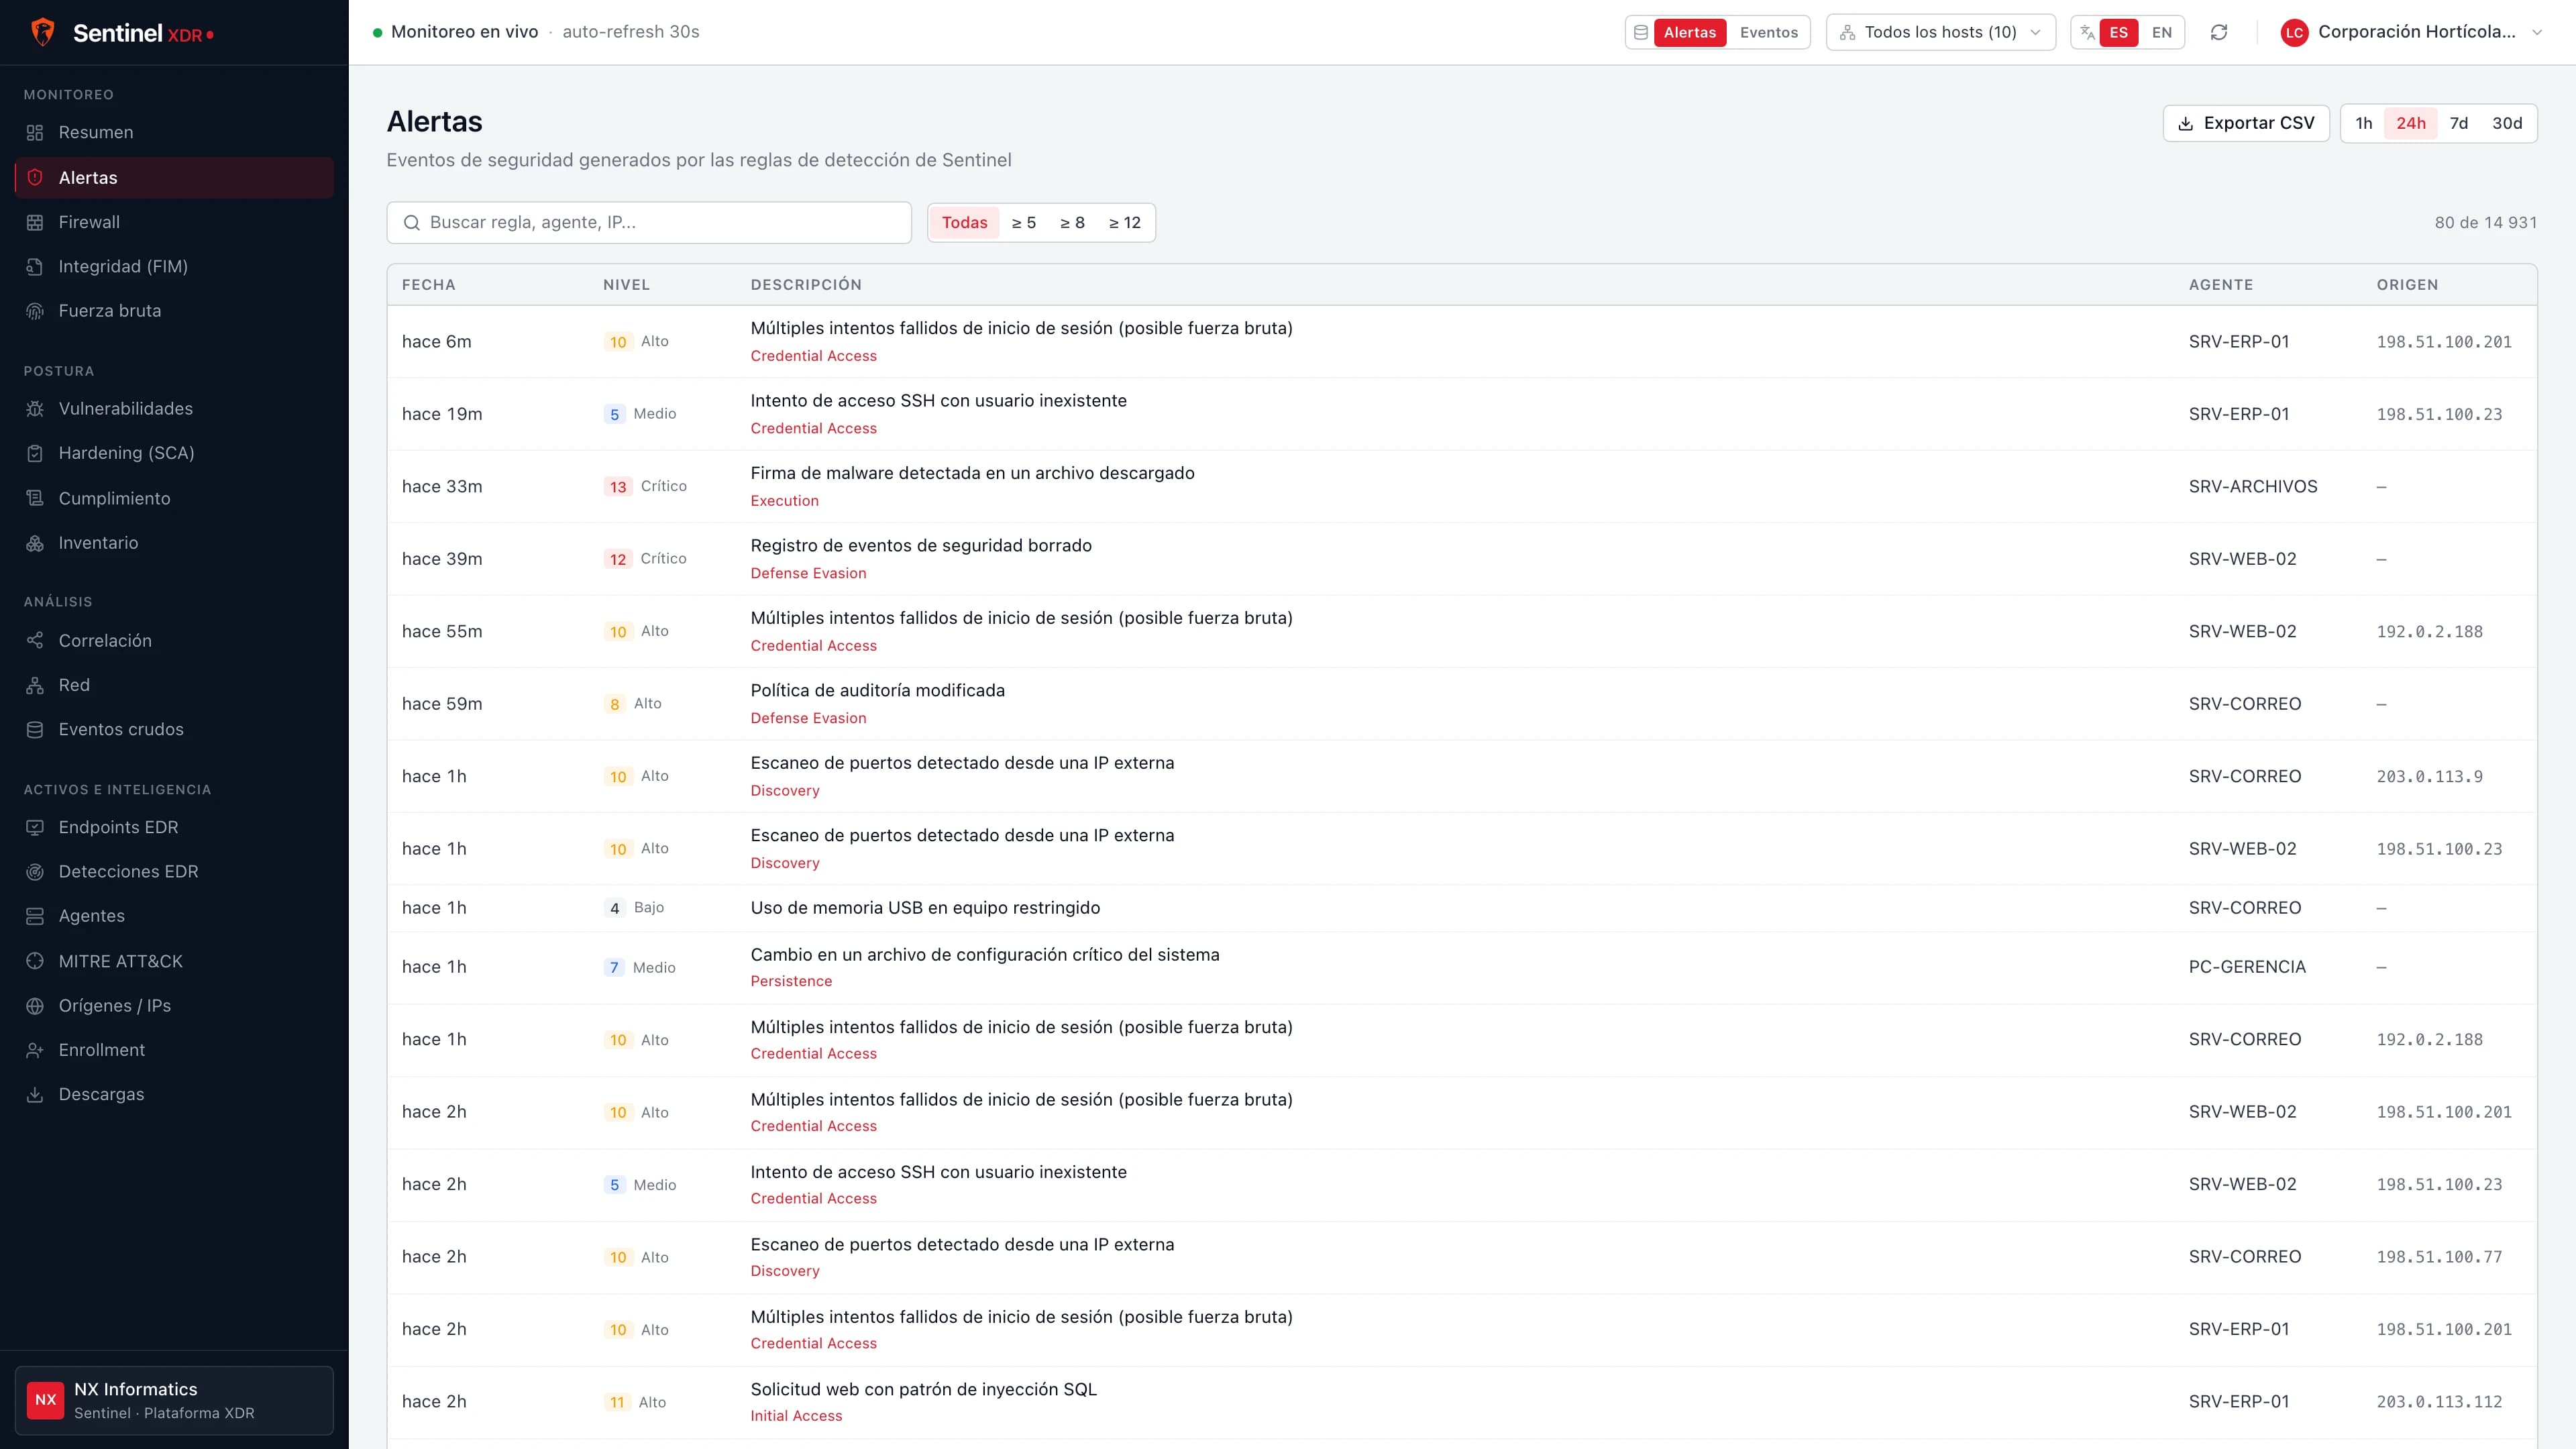Image resolution: width=2576 pixels, height=1449 pixels.
Task: Click the Buscar regla, agente, IP search field
Action: [x=649, y=222]
